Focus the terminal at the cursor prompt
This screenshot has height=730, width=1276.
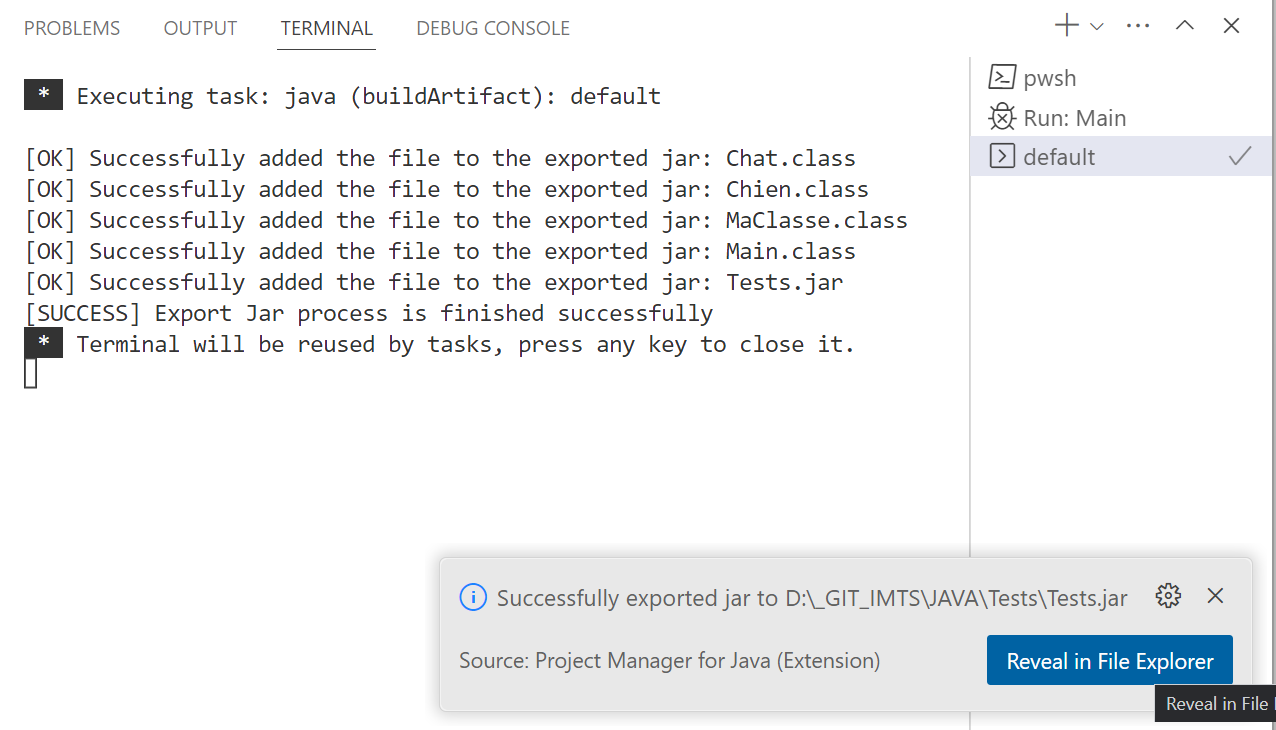[x=31, y=374]
